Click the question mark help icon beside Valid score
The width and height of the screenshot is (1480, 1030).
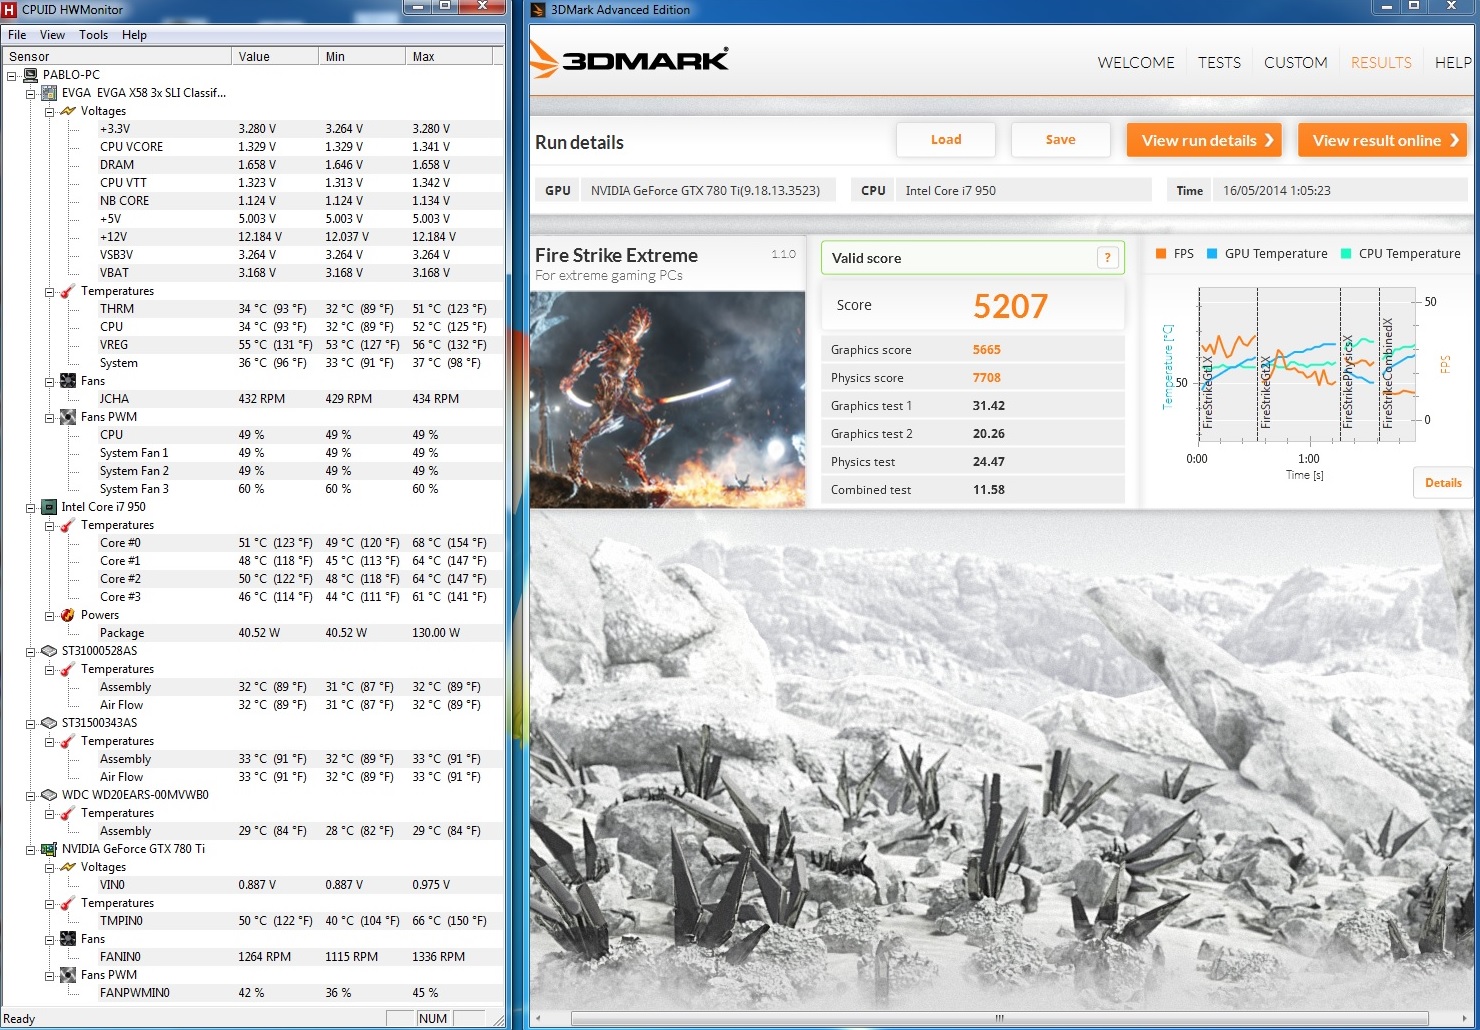1107,258
